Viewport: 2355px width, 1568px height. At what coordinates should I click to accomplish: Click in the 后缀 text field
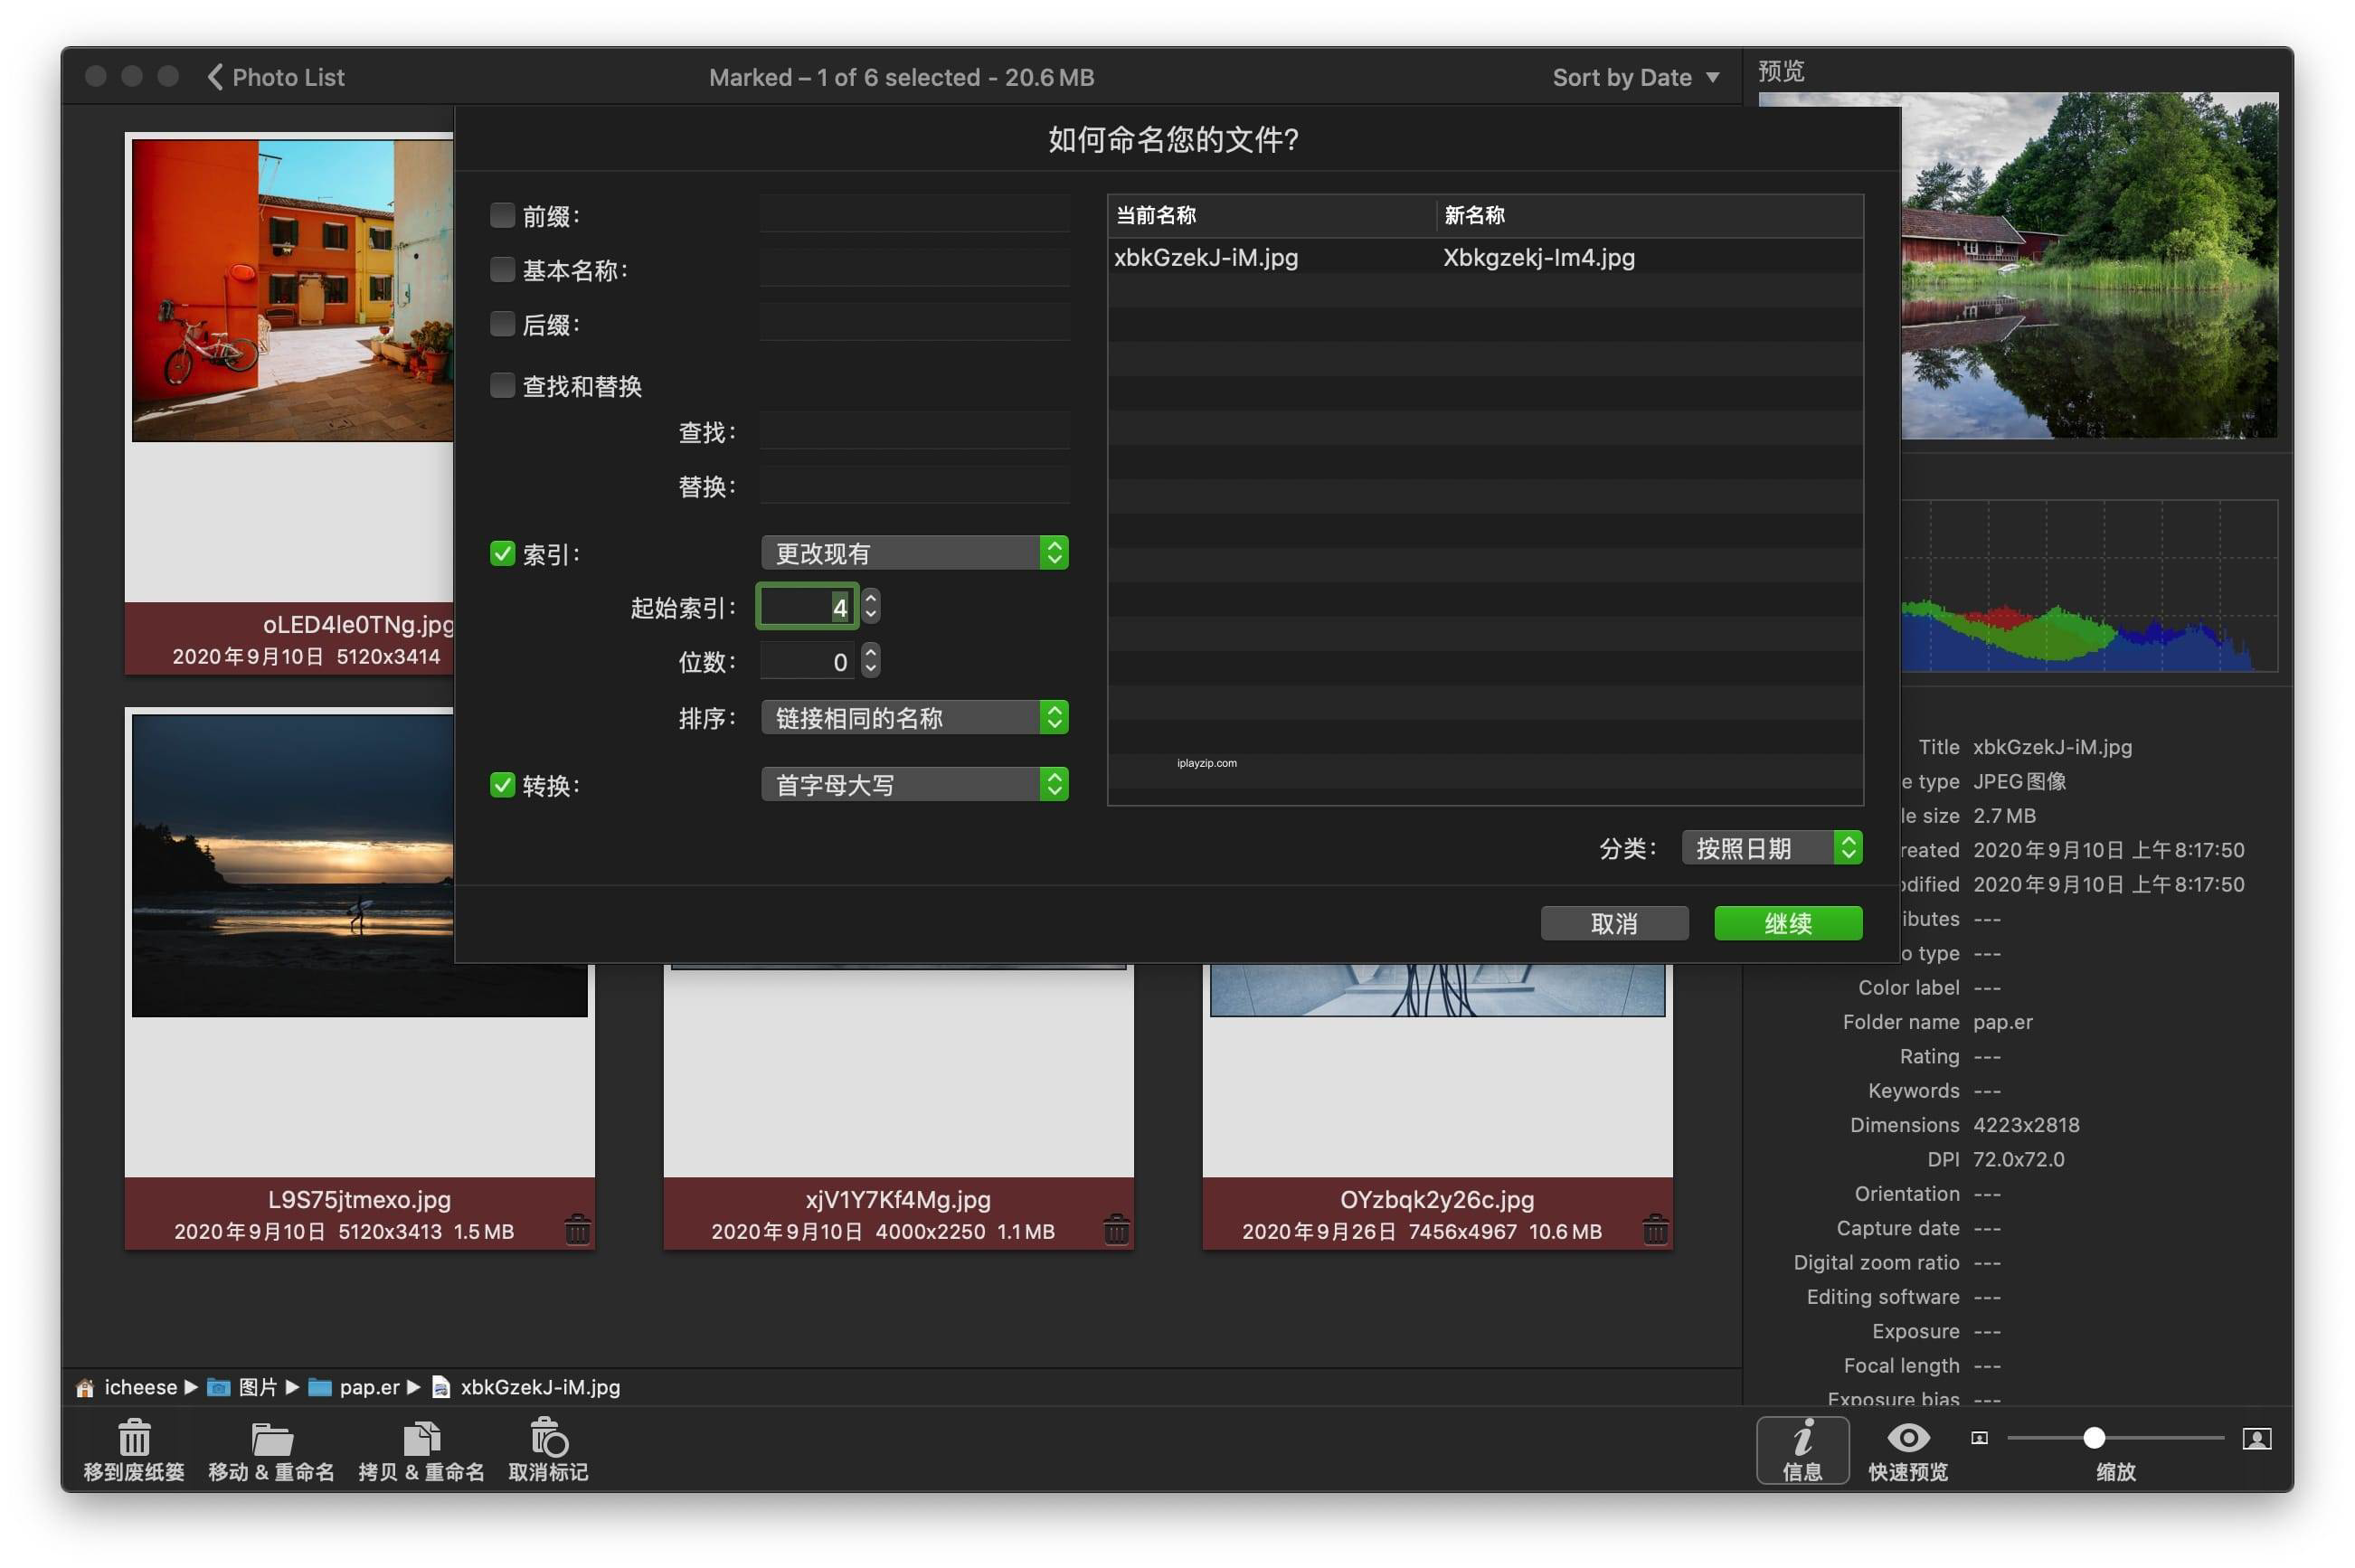pos(914,322)
